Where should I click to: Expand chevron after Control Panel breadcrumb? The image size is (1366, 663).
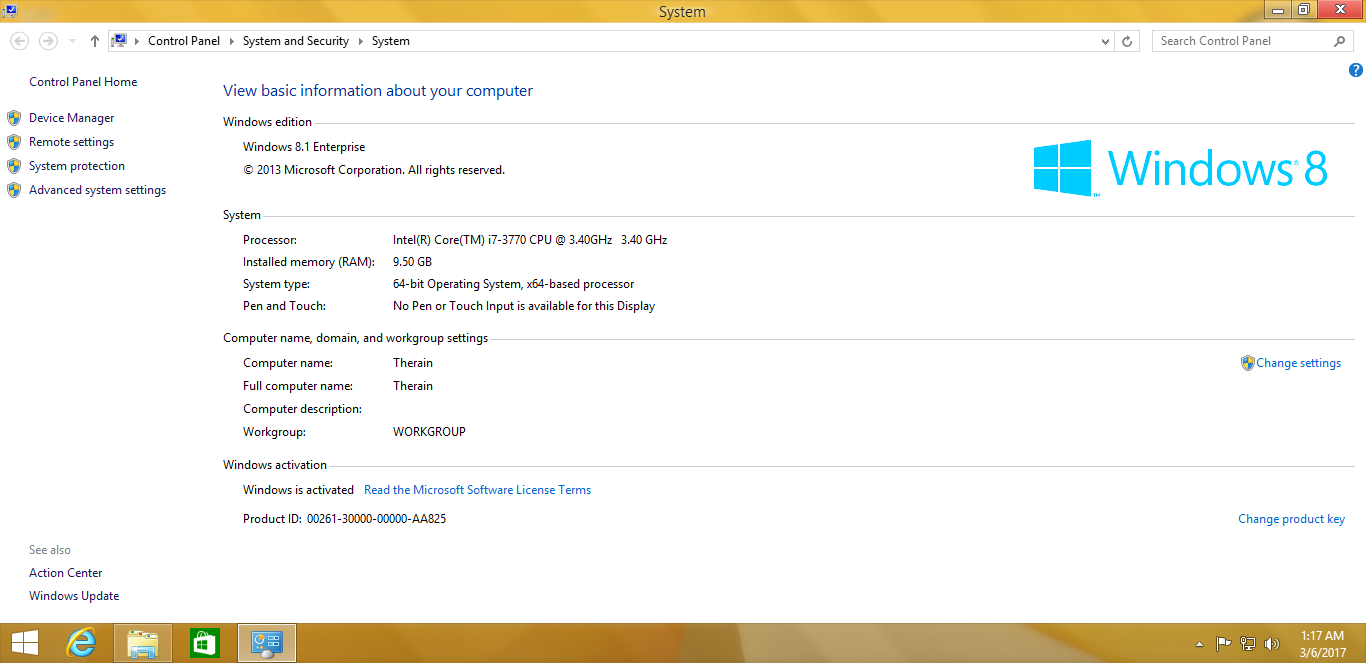(231, 41)
